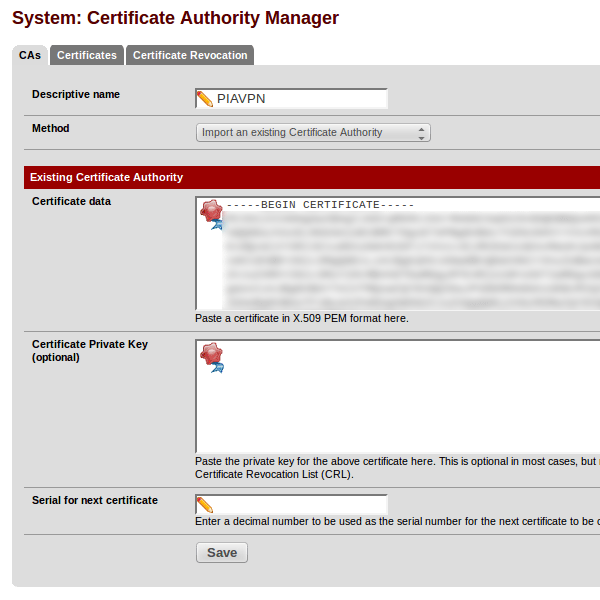Click the 'Method' label
The width and height of the screenshot is (600, 600).
coord(51,128)
